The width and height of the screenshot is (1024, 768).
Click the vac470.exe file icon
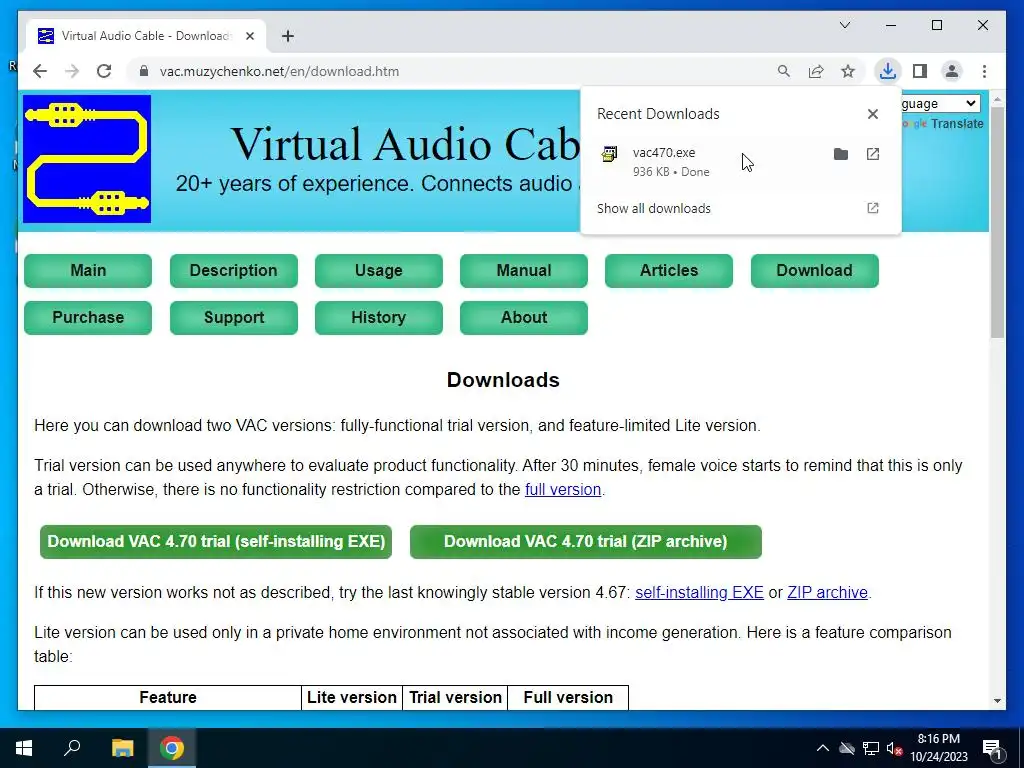(609, 154)
